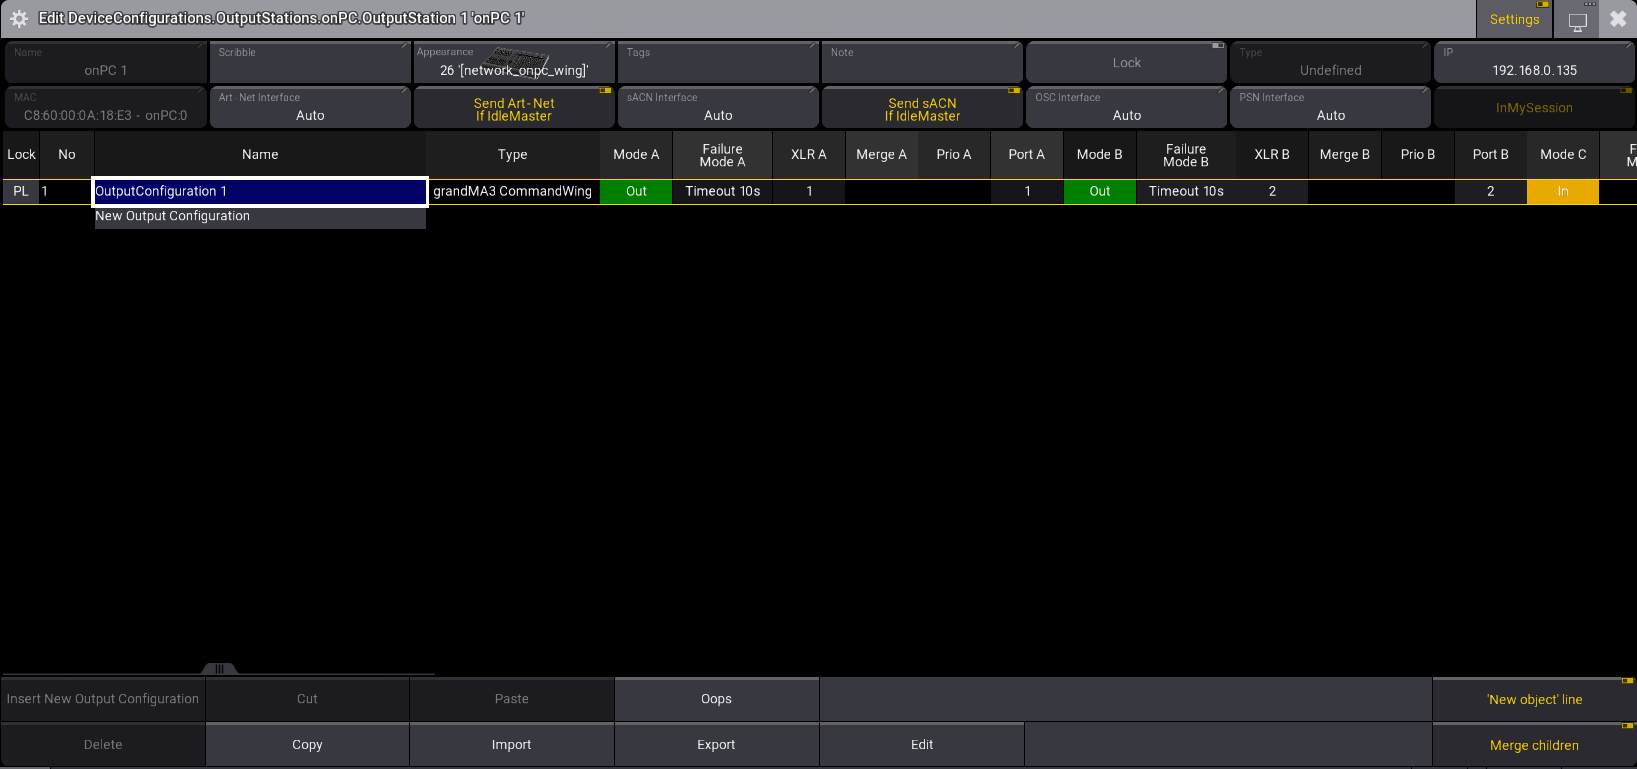Click the orange Mode C In cell
The height and width of the screenshot is (769, 1637).
(1562, 191)
